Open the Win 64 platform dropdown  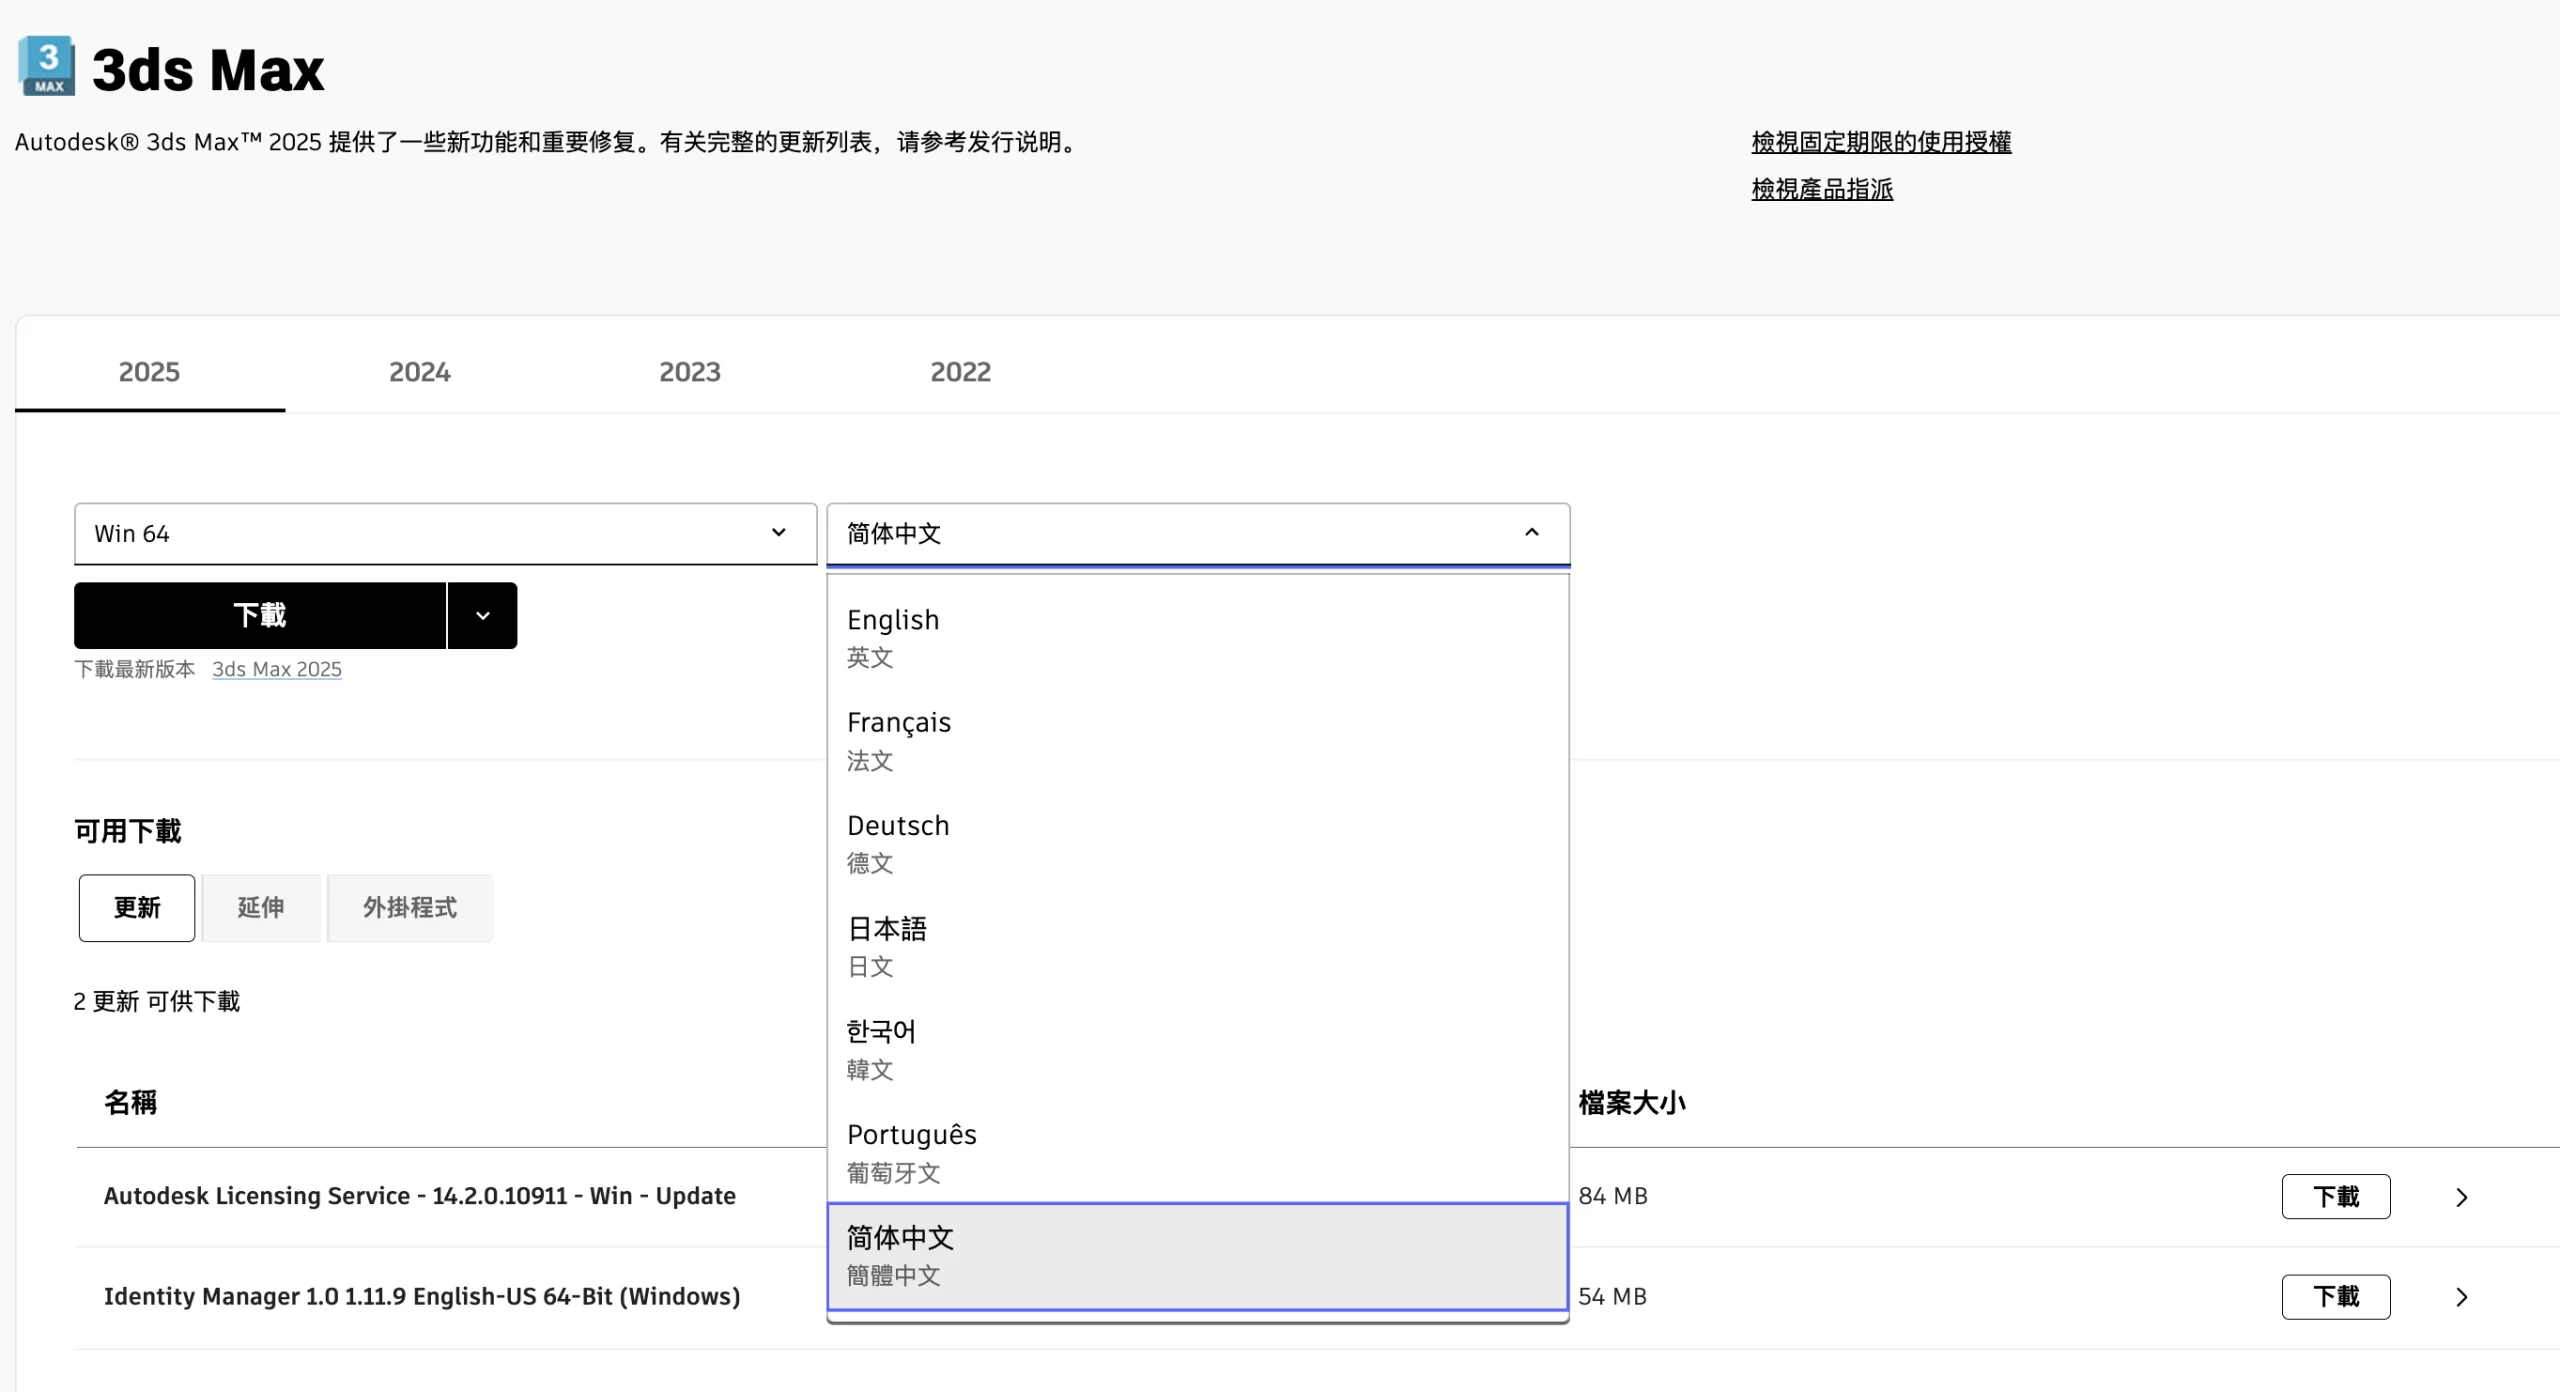point(445,534)
